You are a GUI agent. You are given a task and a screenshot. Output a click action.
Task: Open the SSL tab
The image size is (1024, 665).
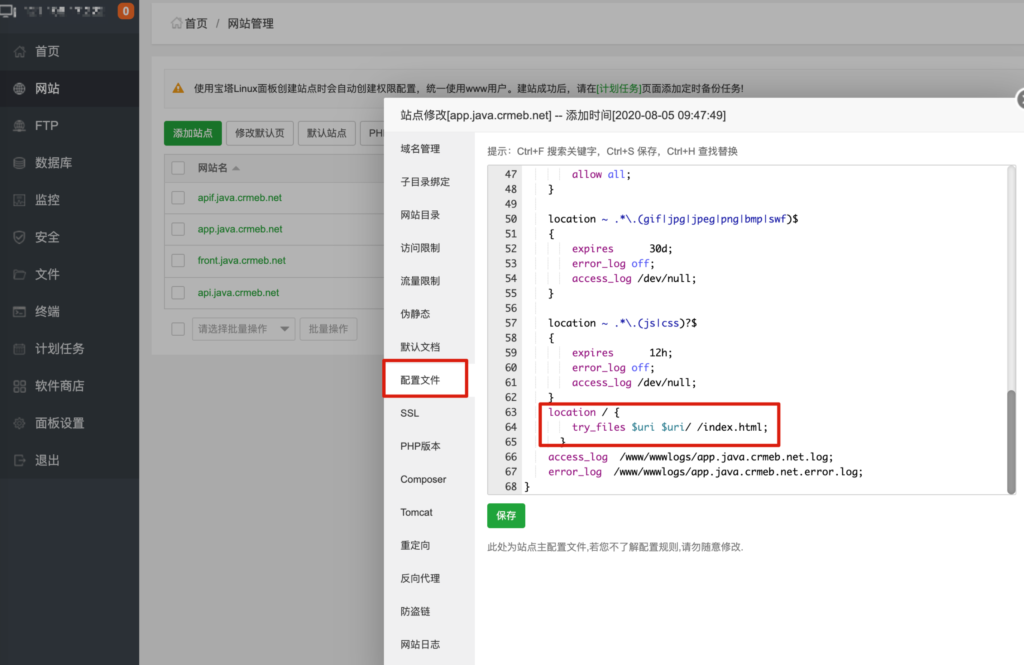coord(409,413)
